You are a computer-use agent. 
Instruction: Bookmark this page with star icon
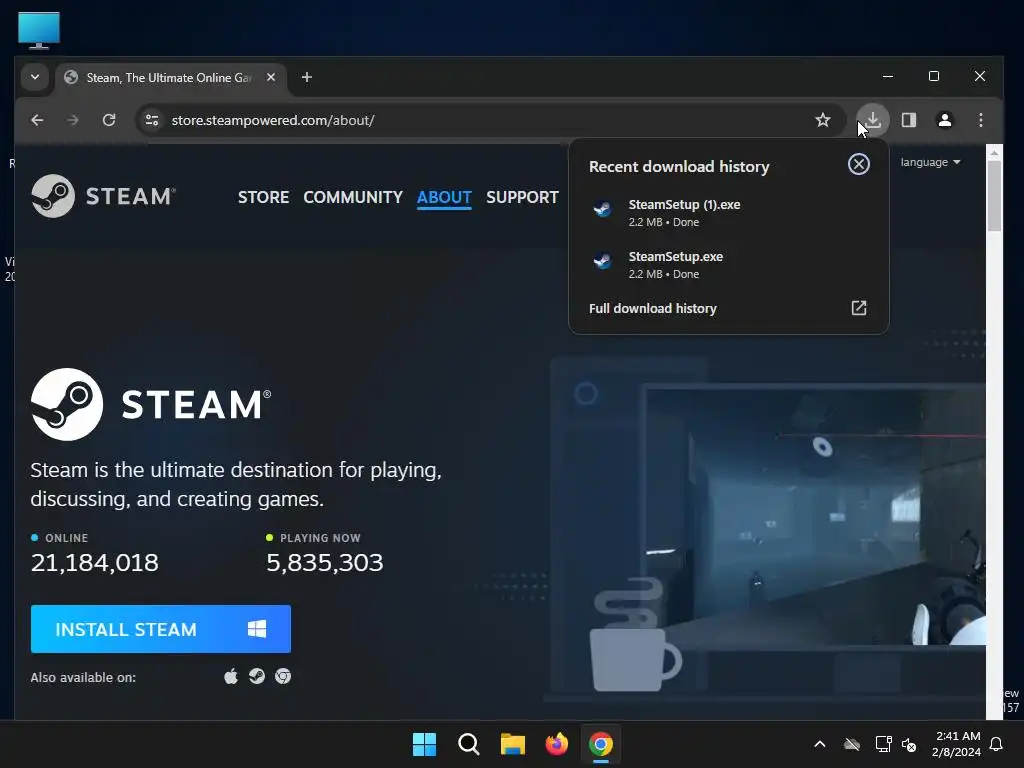pyautogui.click(x=823, y=120)
